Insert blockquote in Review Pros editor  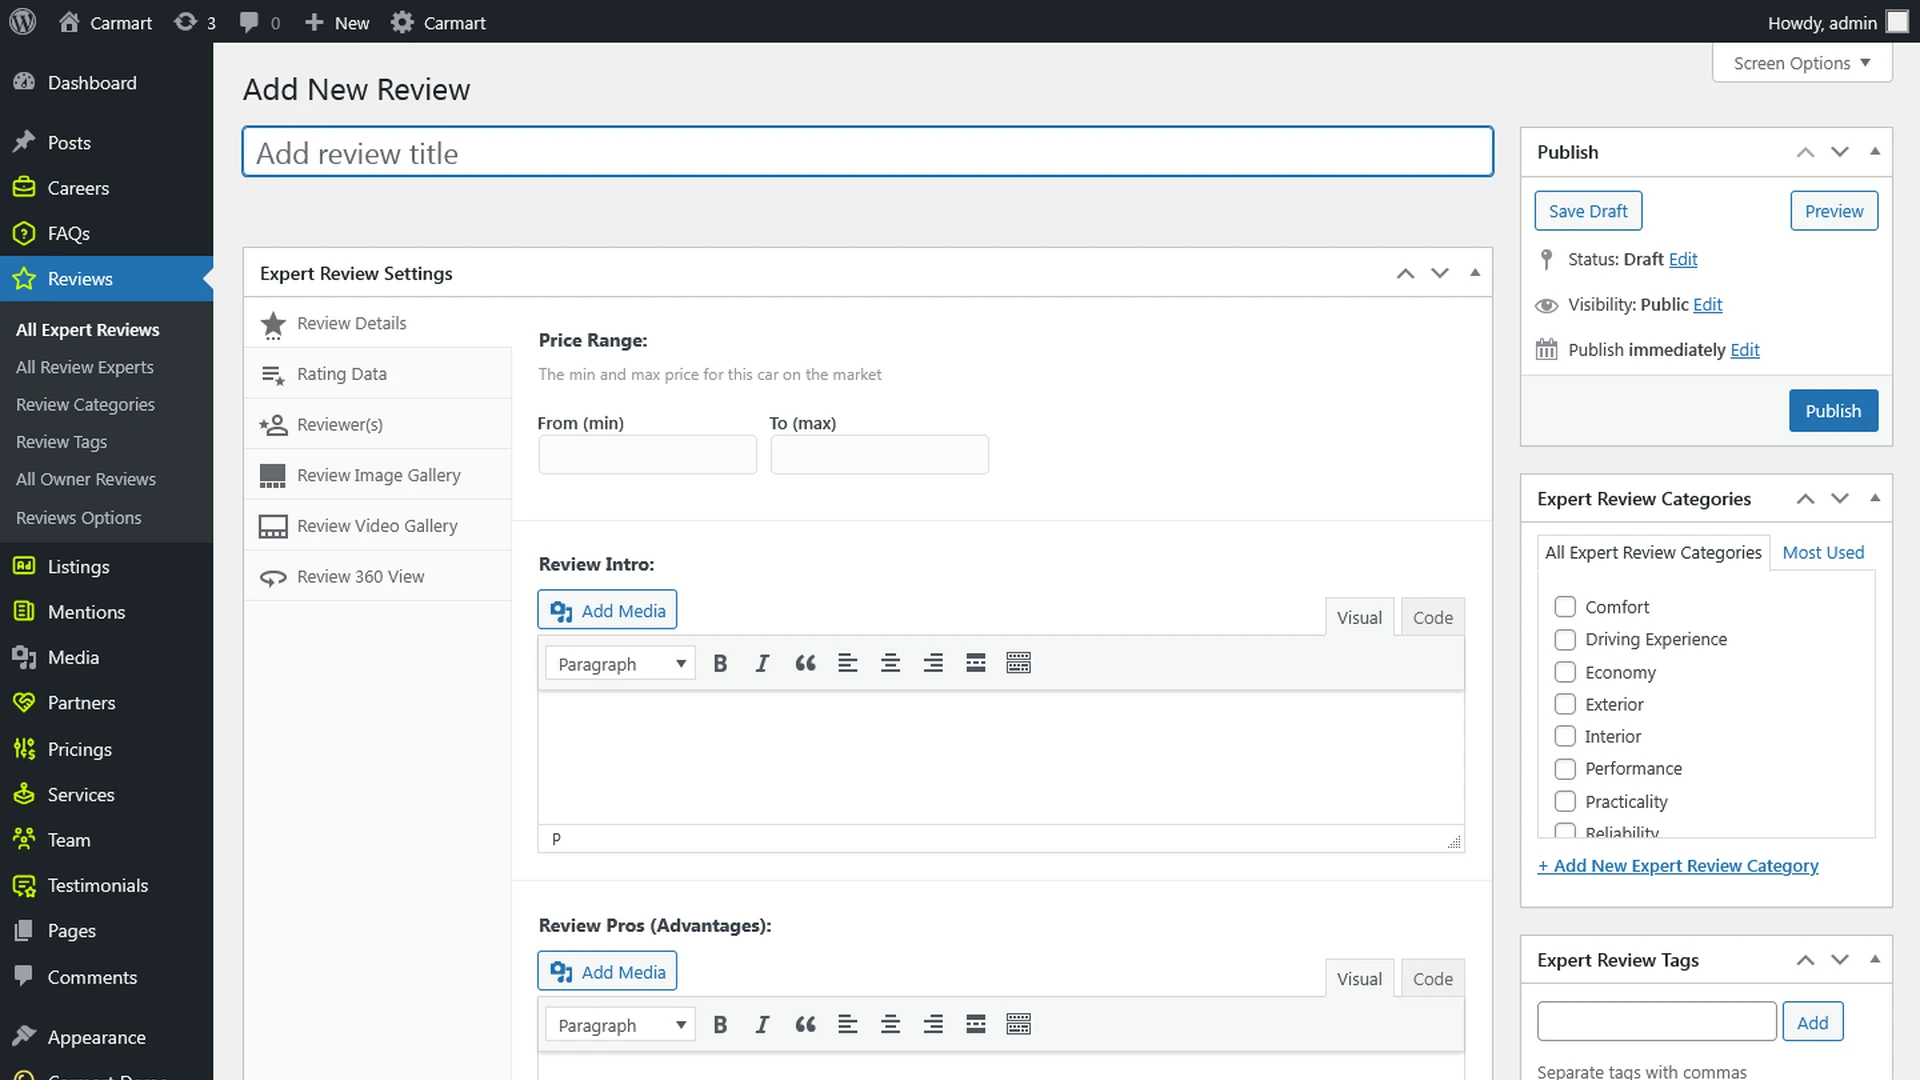click(805, 1024)
